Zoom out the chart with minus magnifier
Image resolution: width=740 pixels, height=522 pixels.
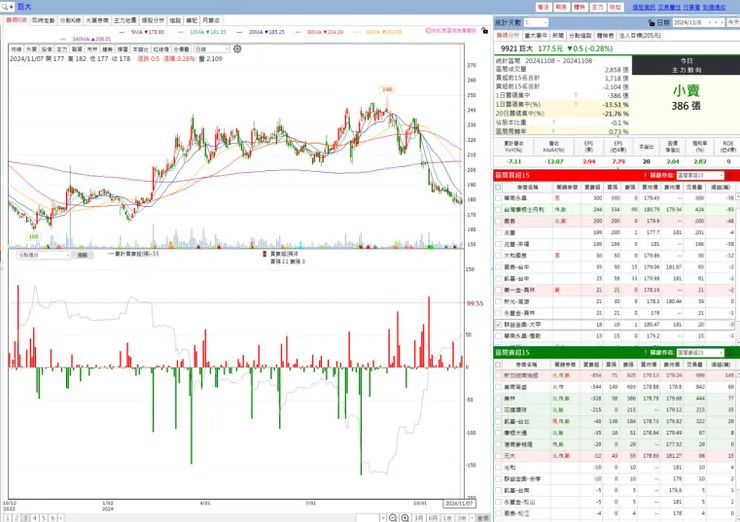pyautogui.click(x=393, y=518)
